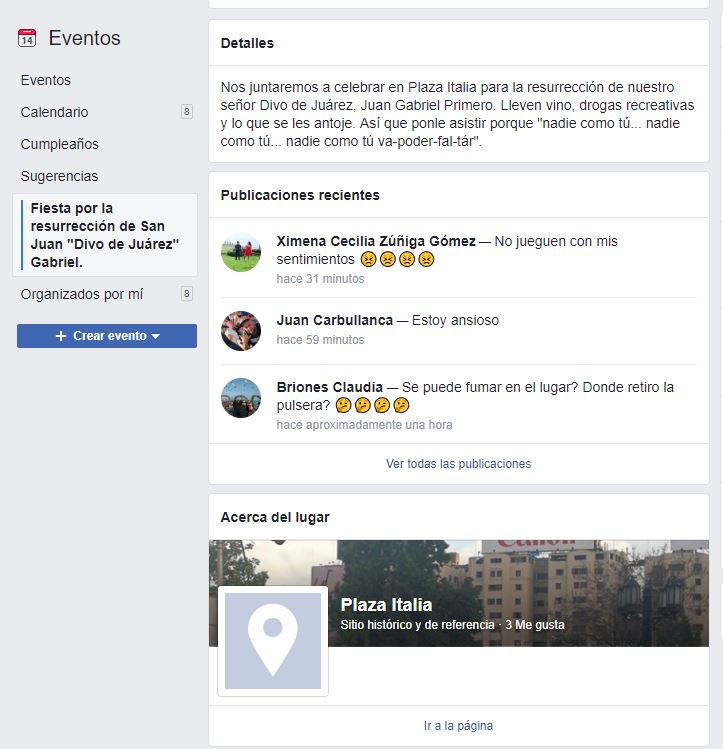Expand the Crear evento dropdown arrow

[155, 336]
